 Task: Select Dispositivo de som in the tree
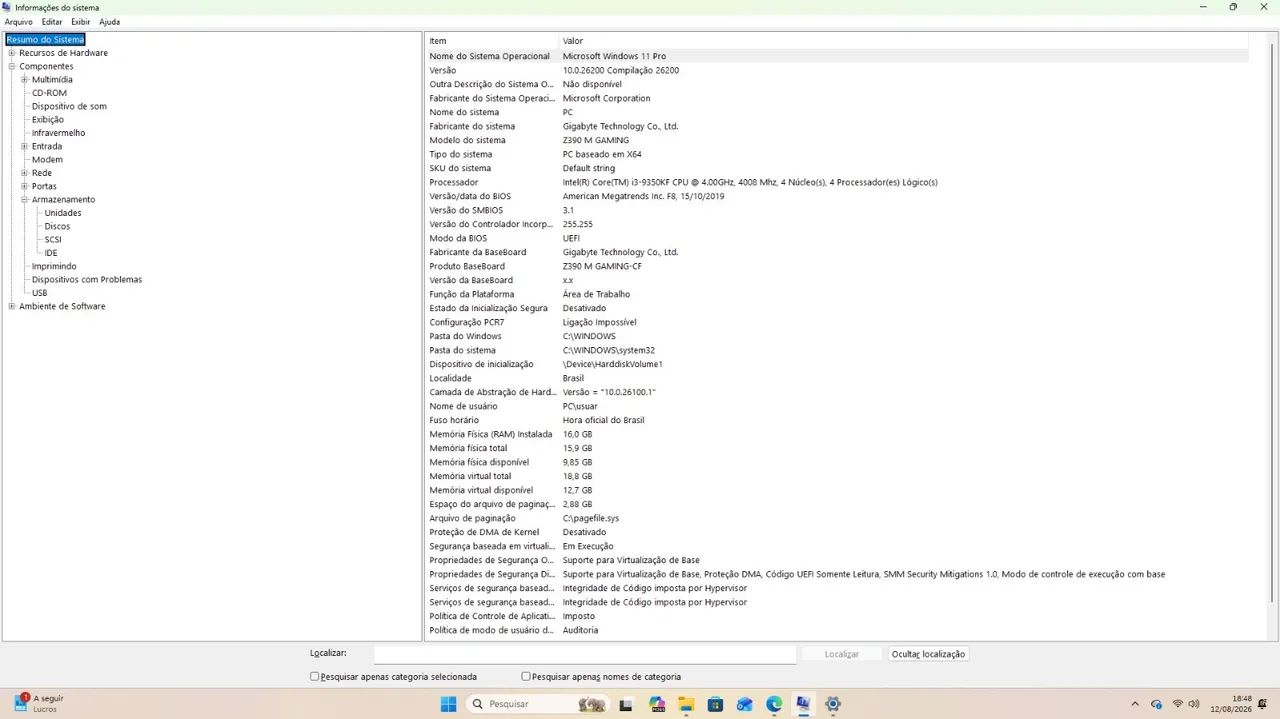pos(69,106)
